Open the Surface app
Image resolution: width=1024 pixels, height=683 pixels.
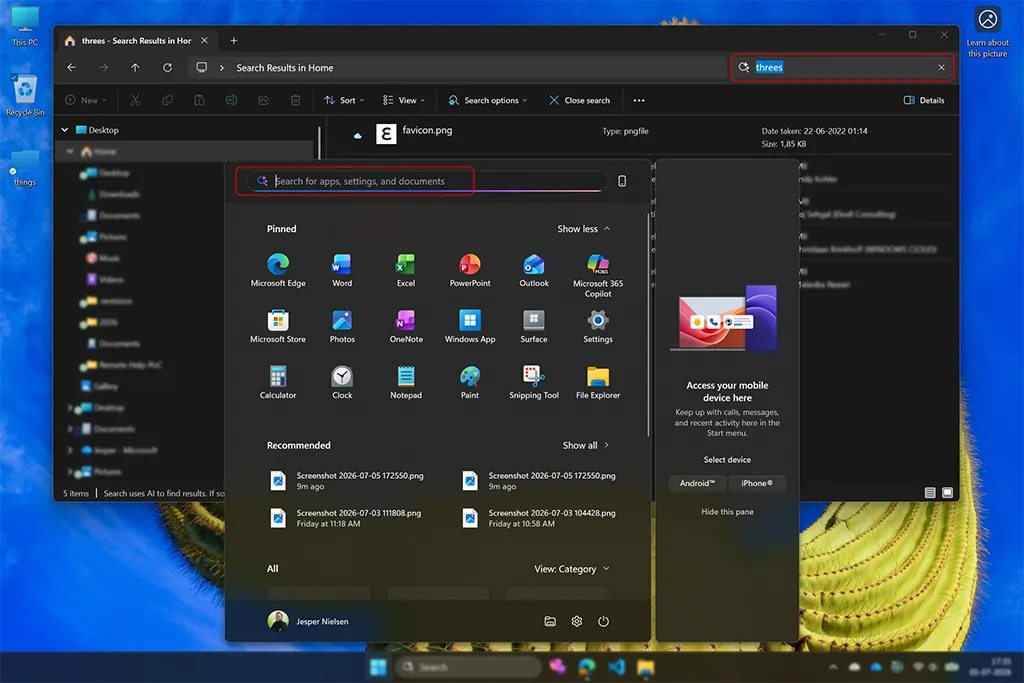click(534, 326)
